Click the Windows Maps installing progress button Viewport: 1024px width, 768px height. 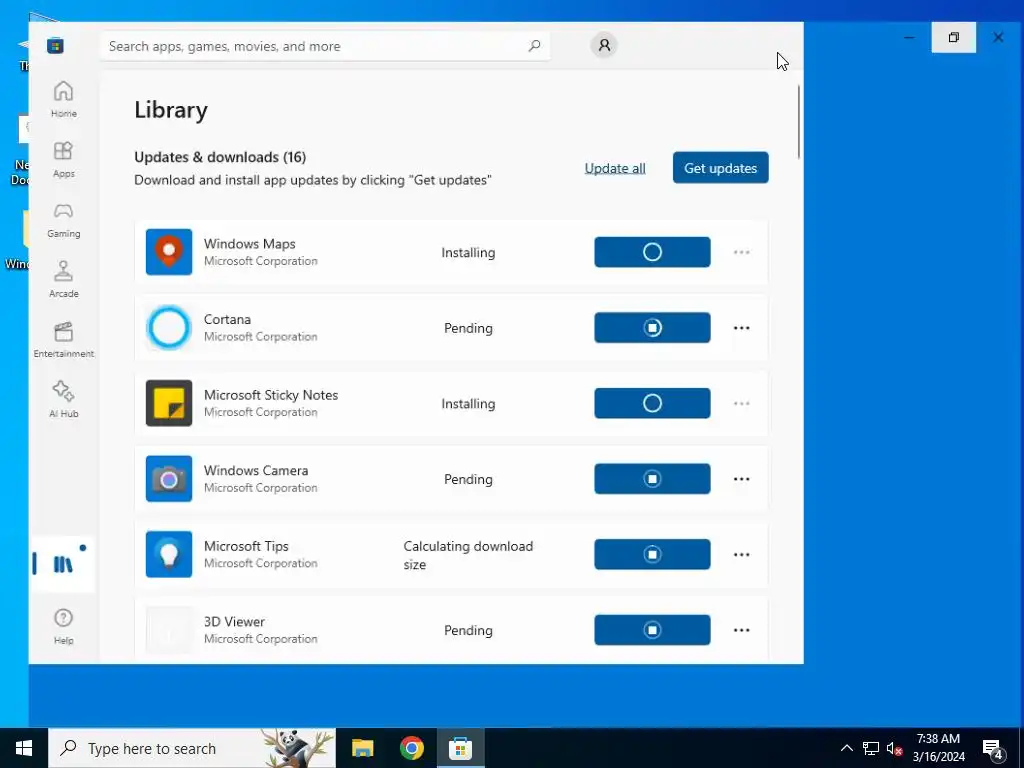(x=652, y=252)
